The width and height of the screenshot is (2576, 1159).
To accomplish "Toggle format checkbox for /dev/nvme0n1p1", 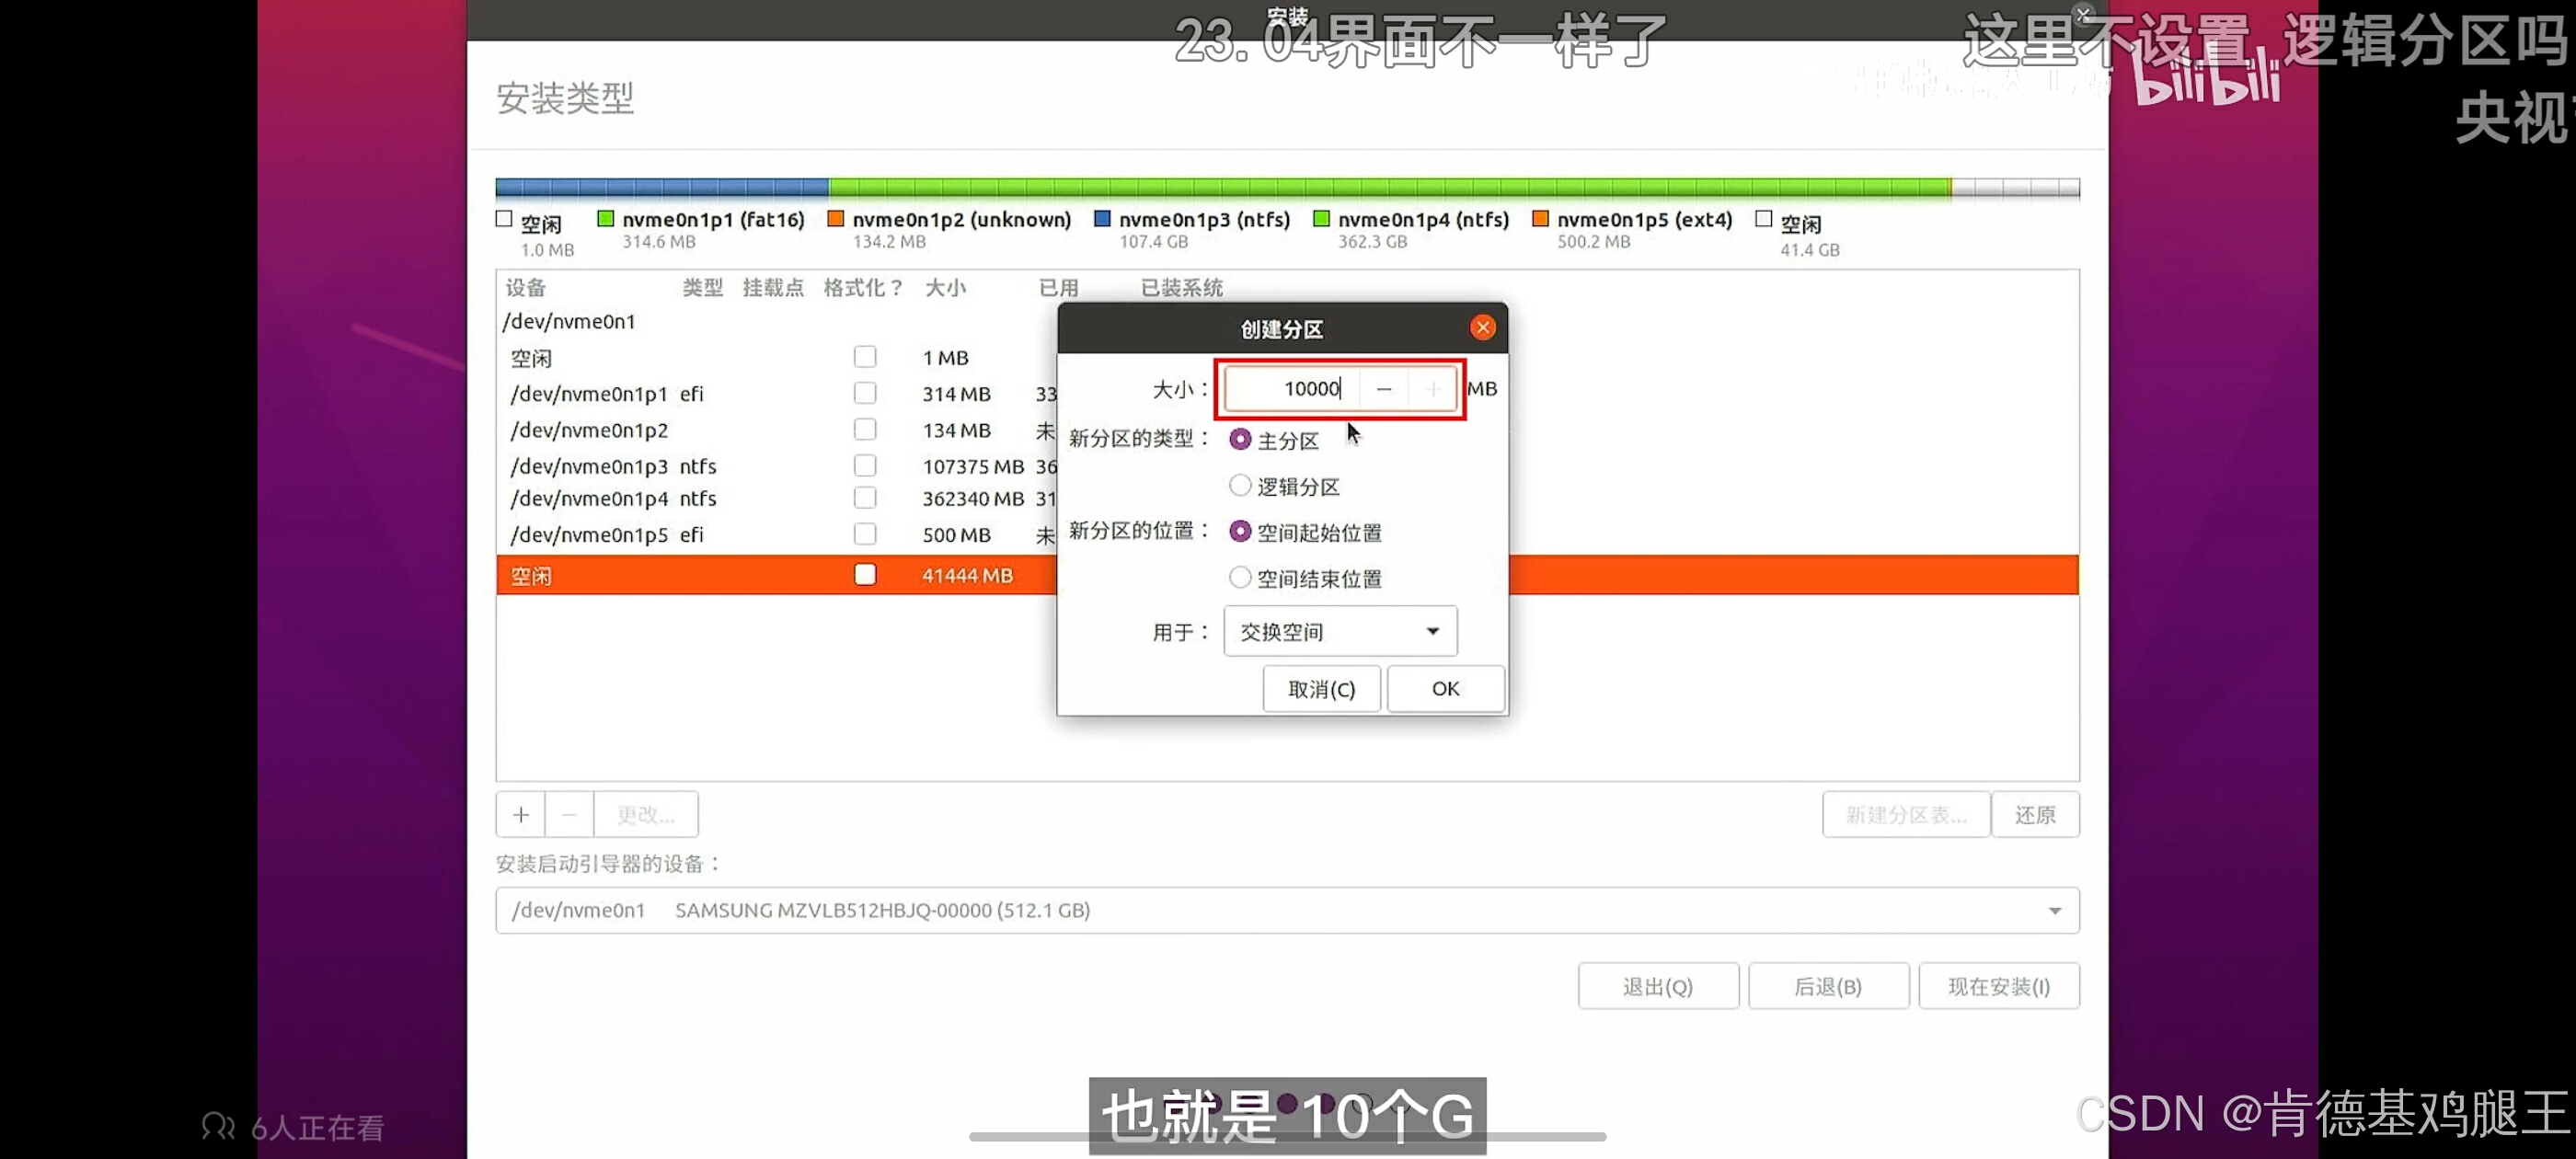I will [865, 394].
